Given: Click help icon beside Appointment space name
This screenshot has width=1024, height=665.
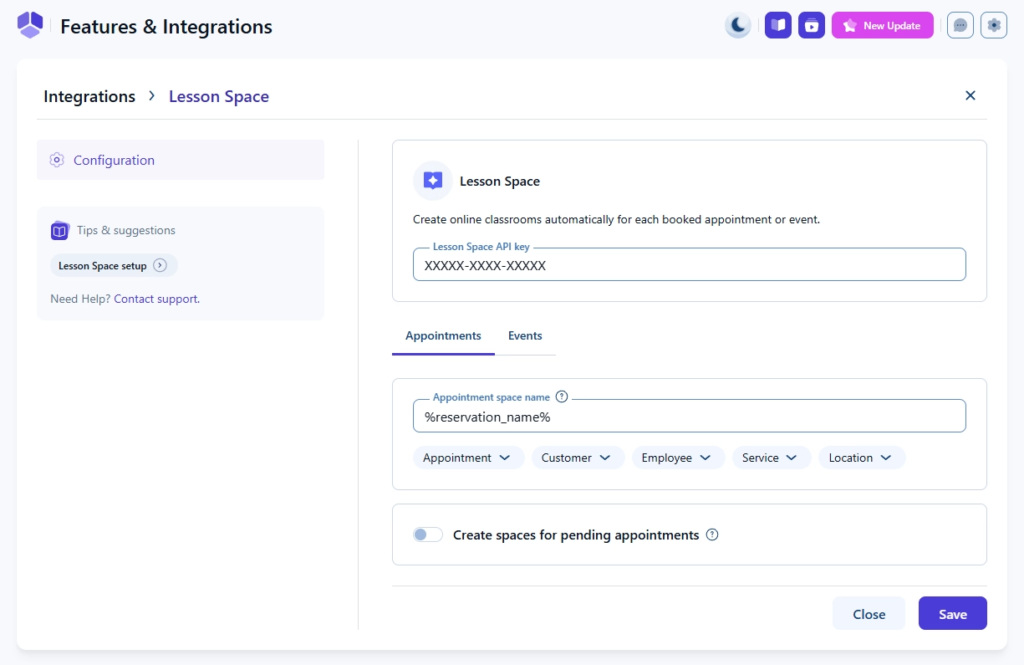Looking at the screenshot, I should [561, 397].
